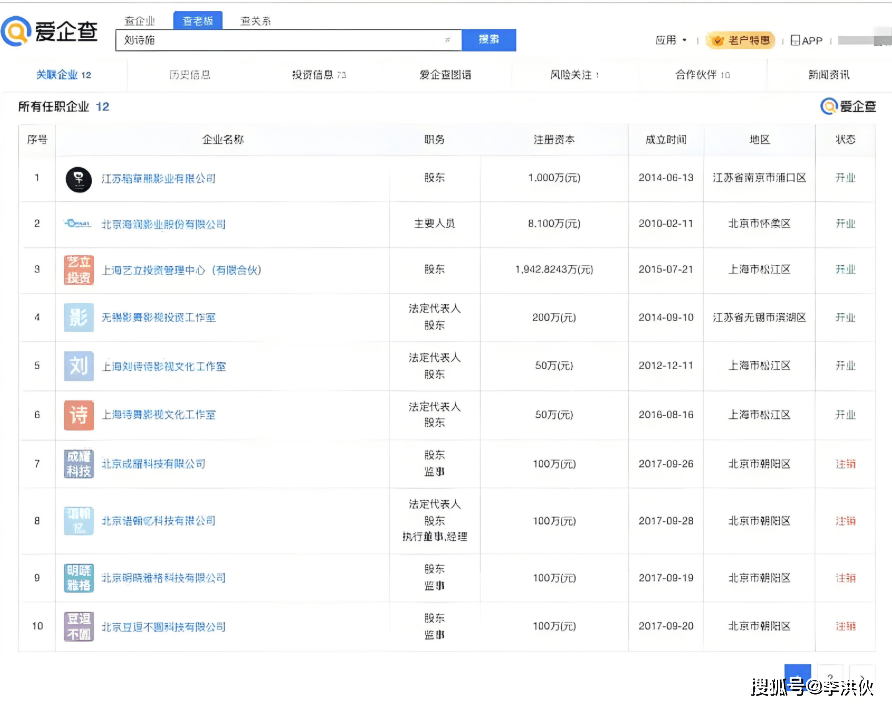Open 北京明晓雅格科技有限公司 link
The image size is (892, 706).
pyautogui.click(x=164, y=577)
